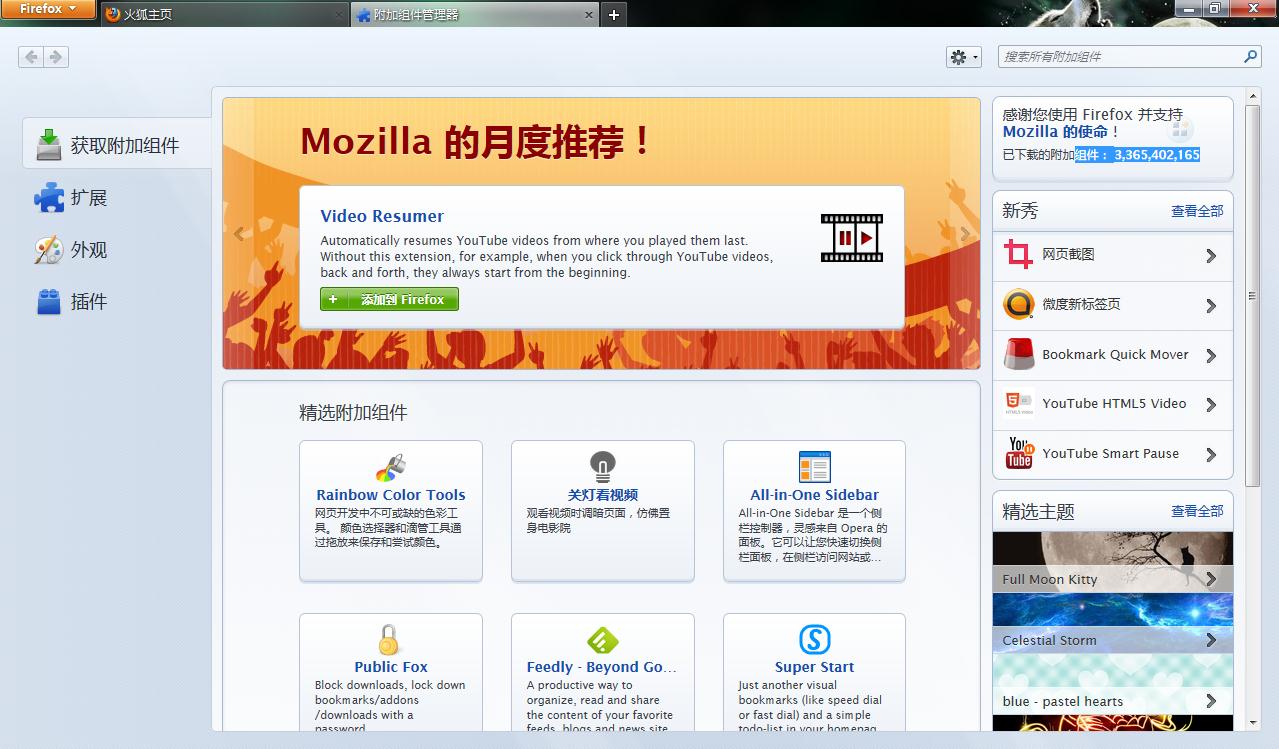Viewport: 1279px width, 749px height.
Task: Click 查看全部 next to 新秀
Action: pyautogui.click(x=1197, y=211)
